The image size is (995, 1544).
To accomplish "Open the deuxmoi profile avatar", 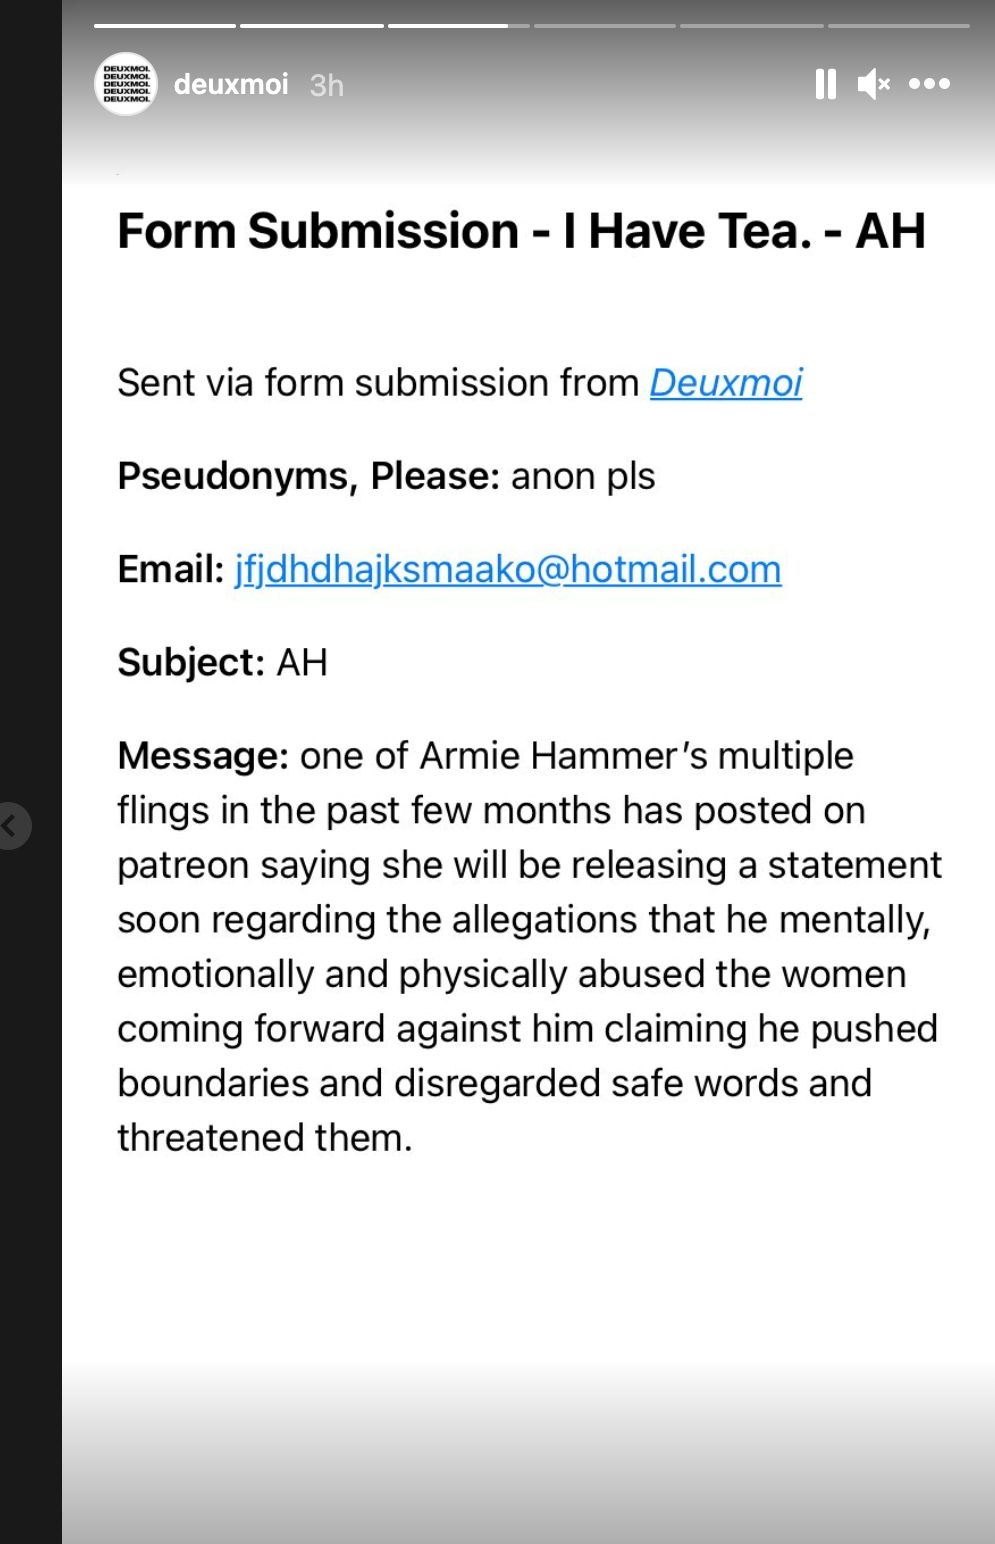I will [126, 84].
